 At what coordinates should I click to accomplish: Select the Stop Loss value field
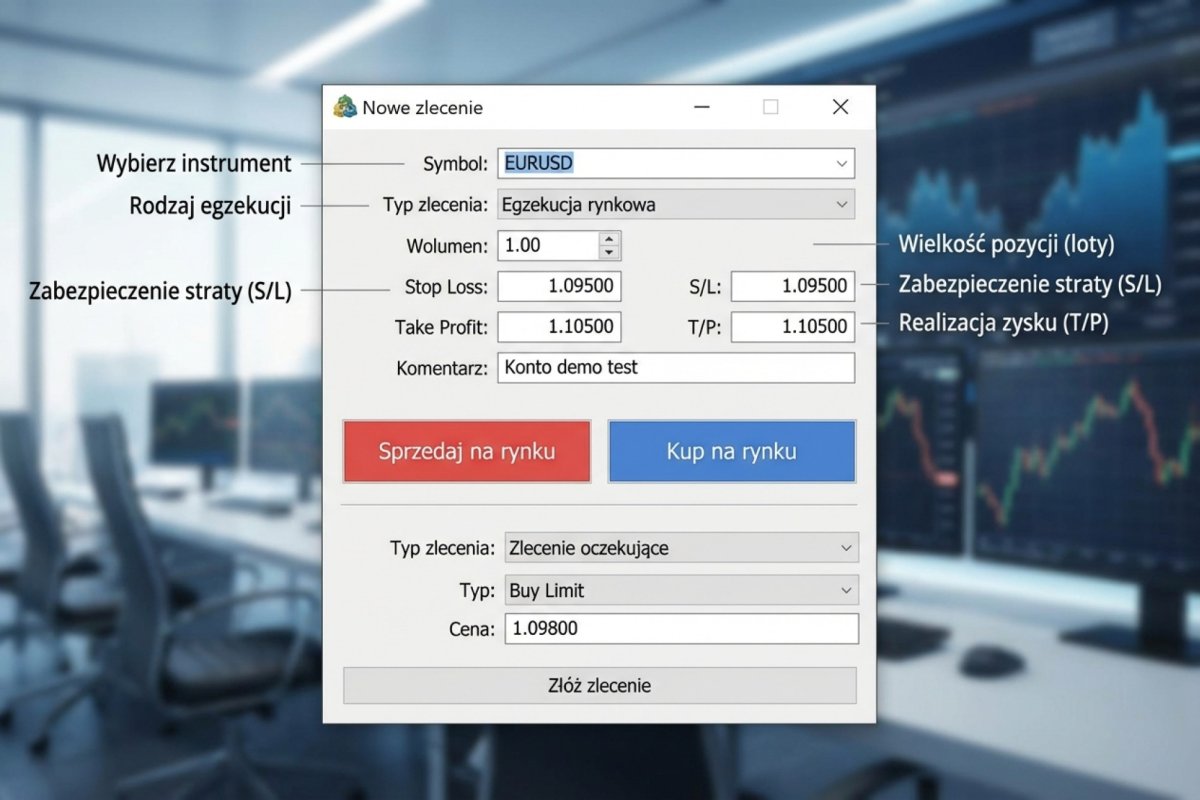[x=558, y=286]
